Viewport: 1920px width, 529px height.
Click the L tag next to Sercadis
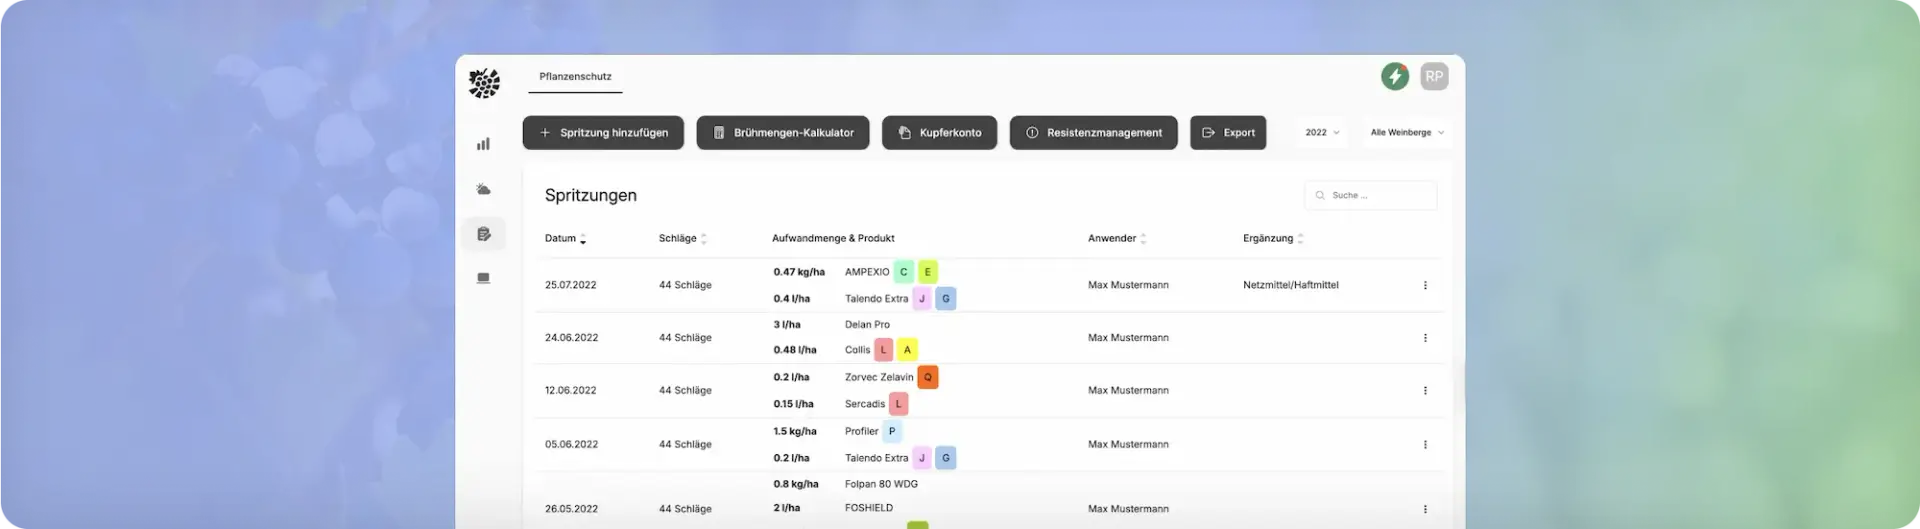[899, 404]
